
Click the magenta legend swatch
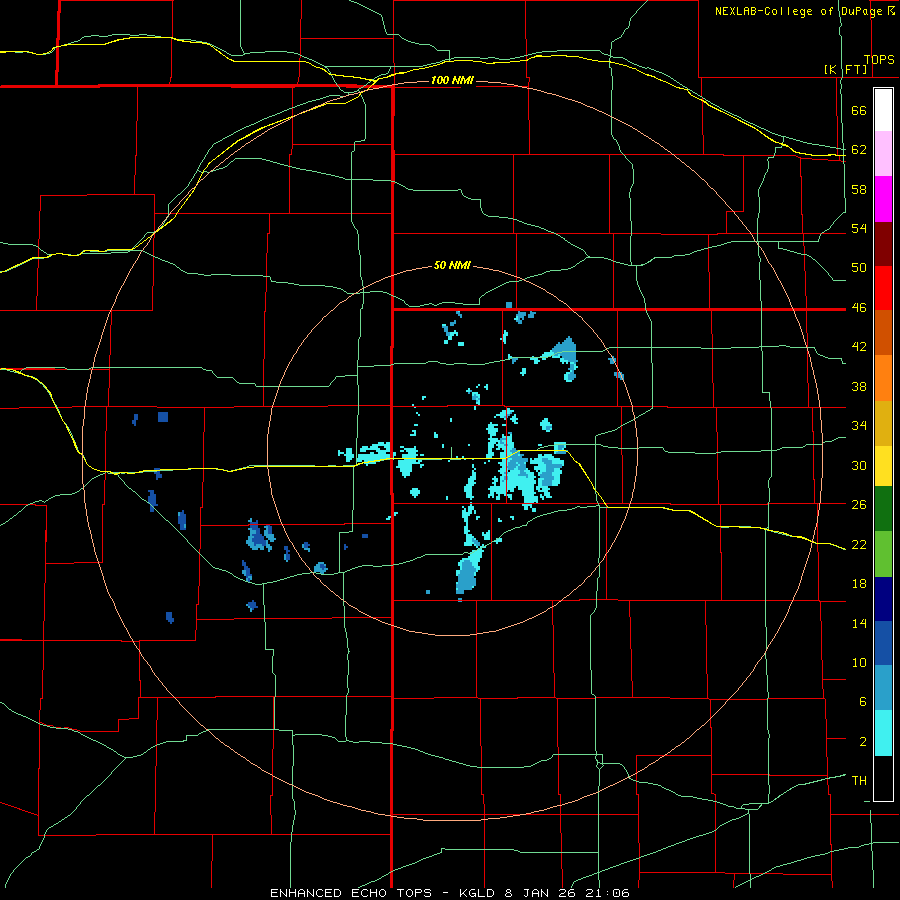point(883,199)
